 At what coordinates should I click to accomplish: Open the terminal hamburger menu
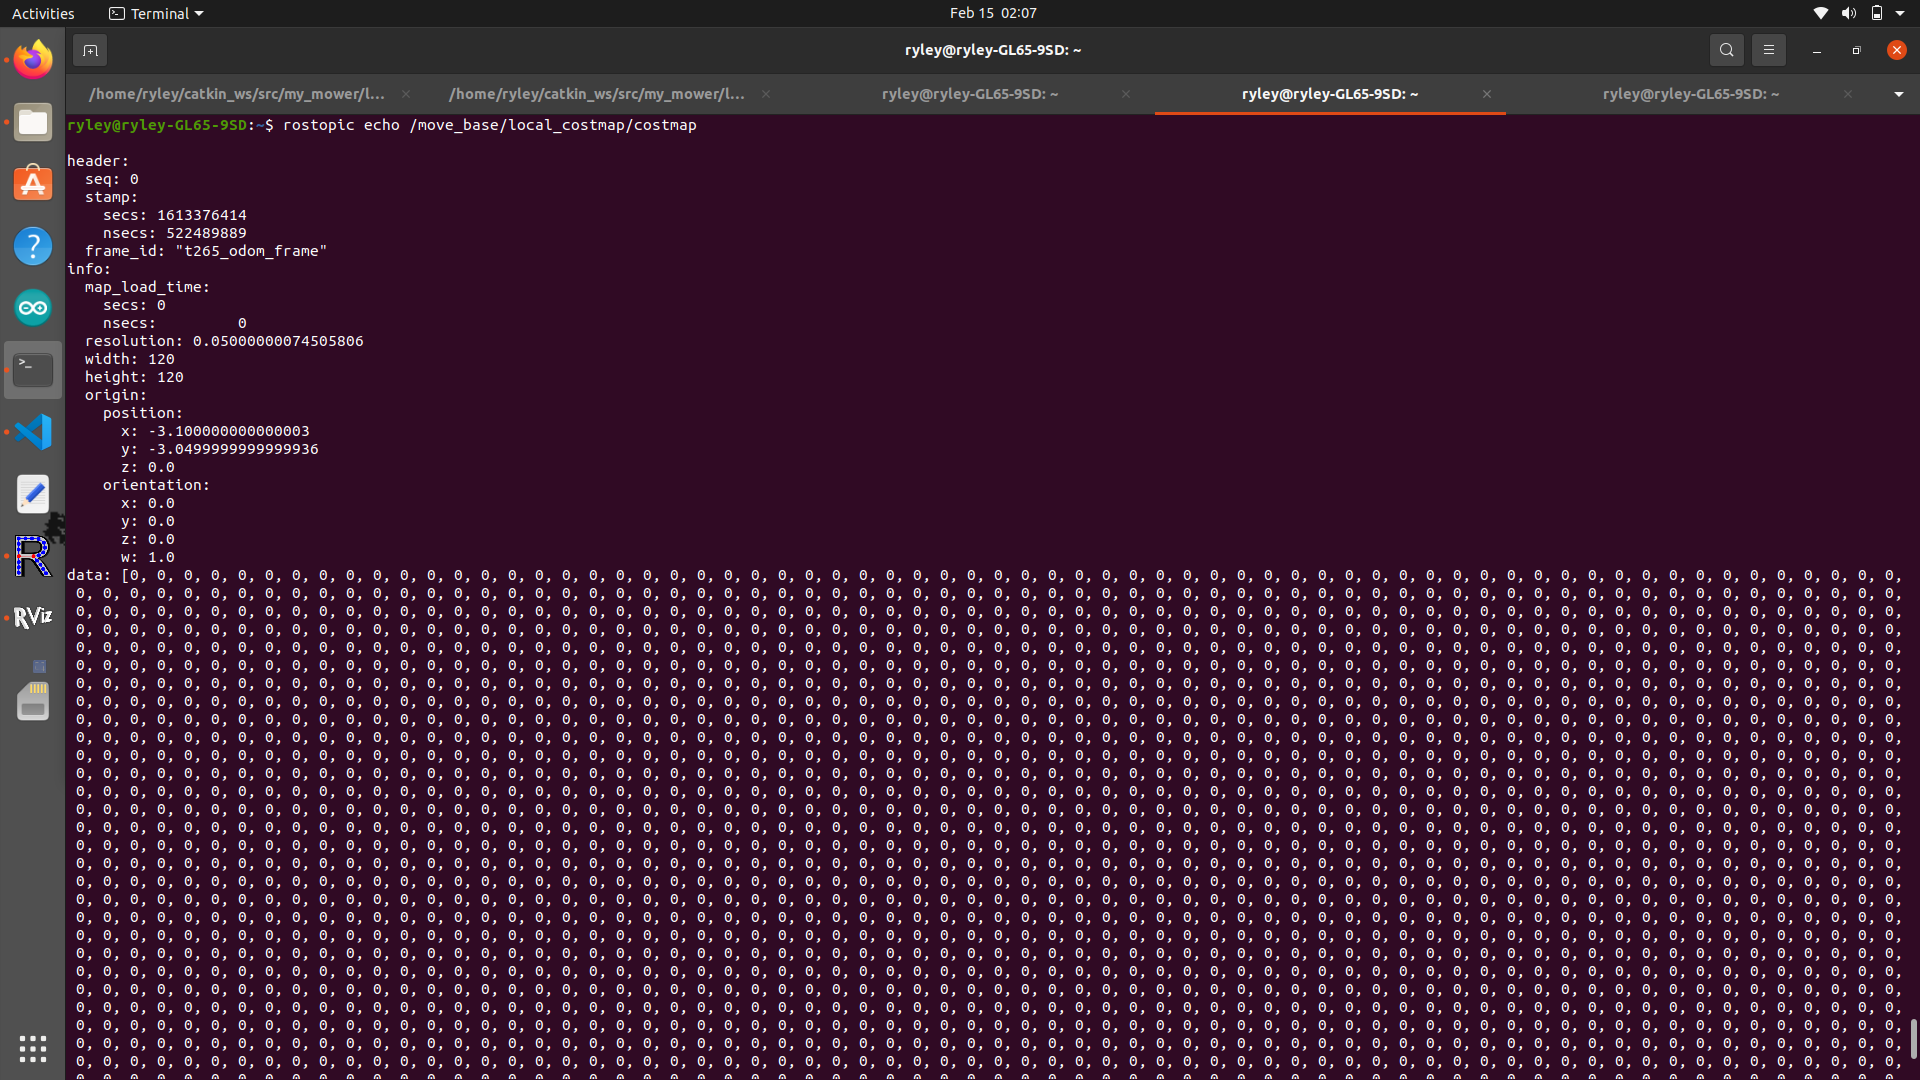(x=1768, y=50)
